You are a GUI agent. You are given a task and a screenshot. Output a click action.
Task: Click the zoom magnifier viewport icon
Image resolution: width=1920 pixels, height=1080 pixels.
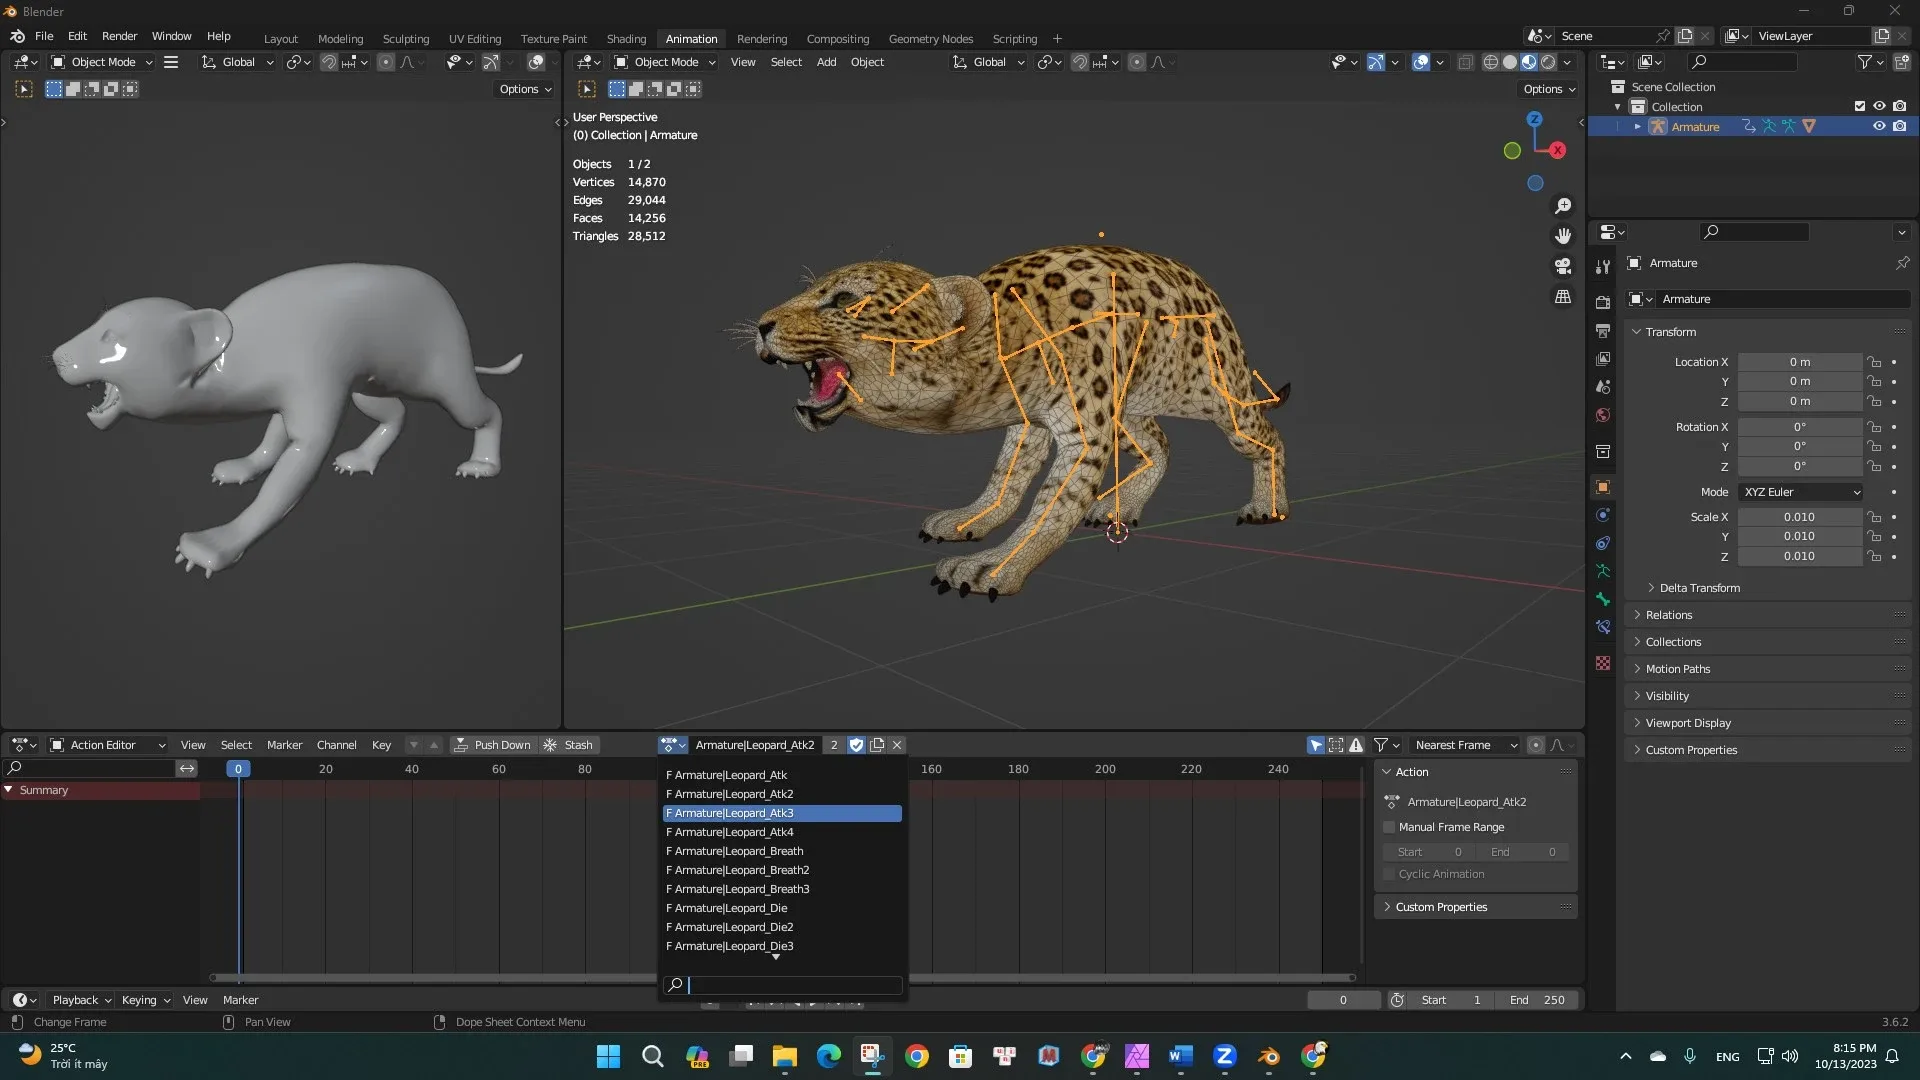point(1563,206)
